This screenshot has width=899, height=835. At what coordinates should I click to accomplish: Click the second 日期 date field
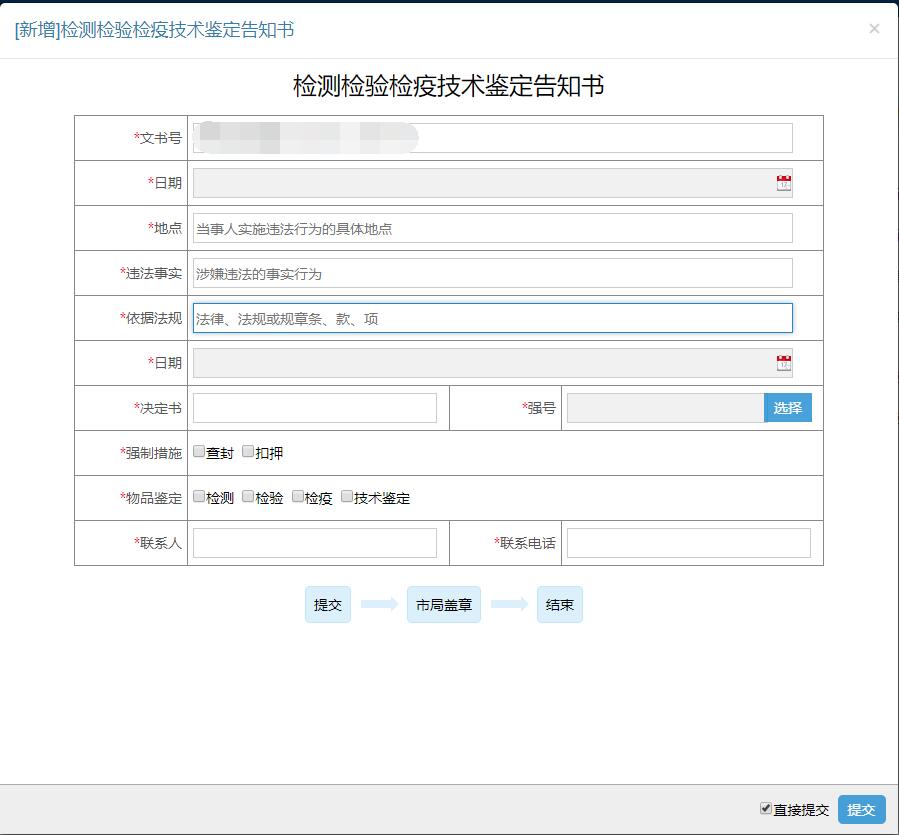click(493, 363)
